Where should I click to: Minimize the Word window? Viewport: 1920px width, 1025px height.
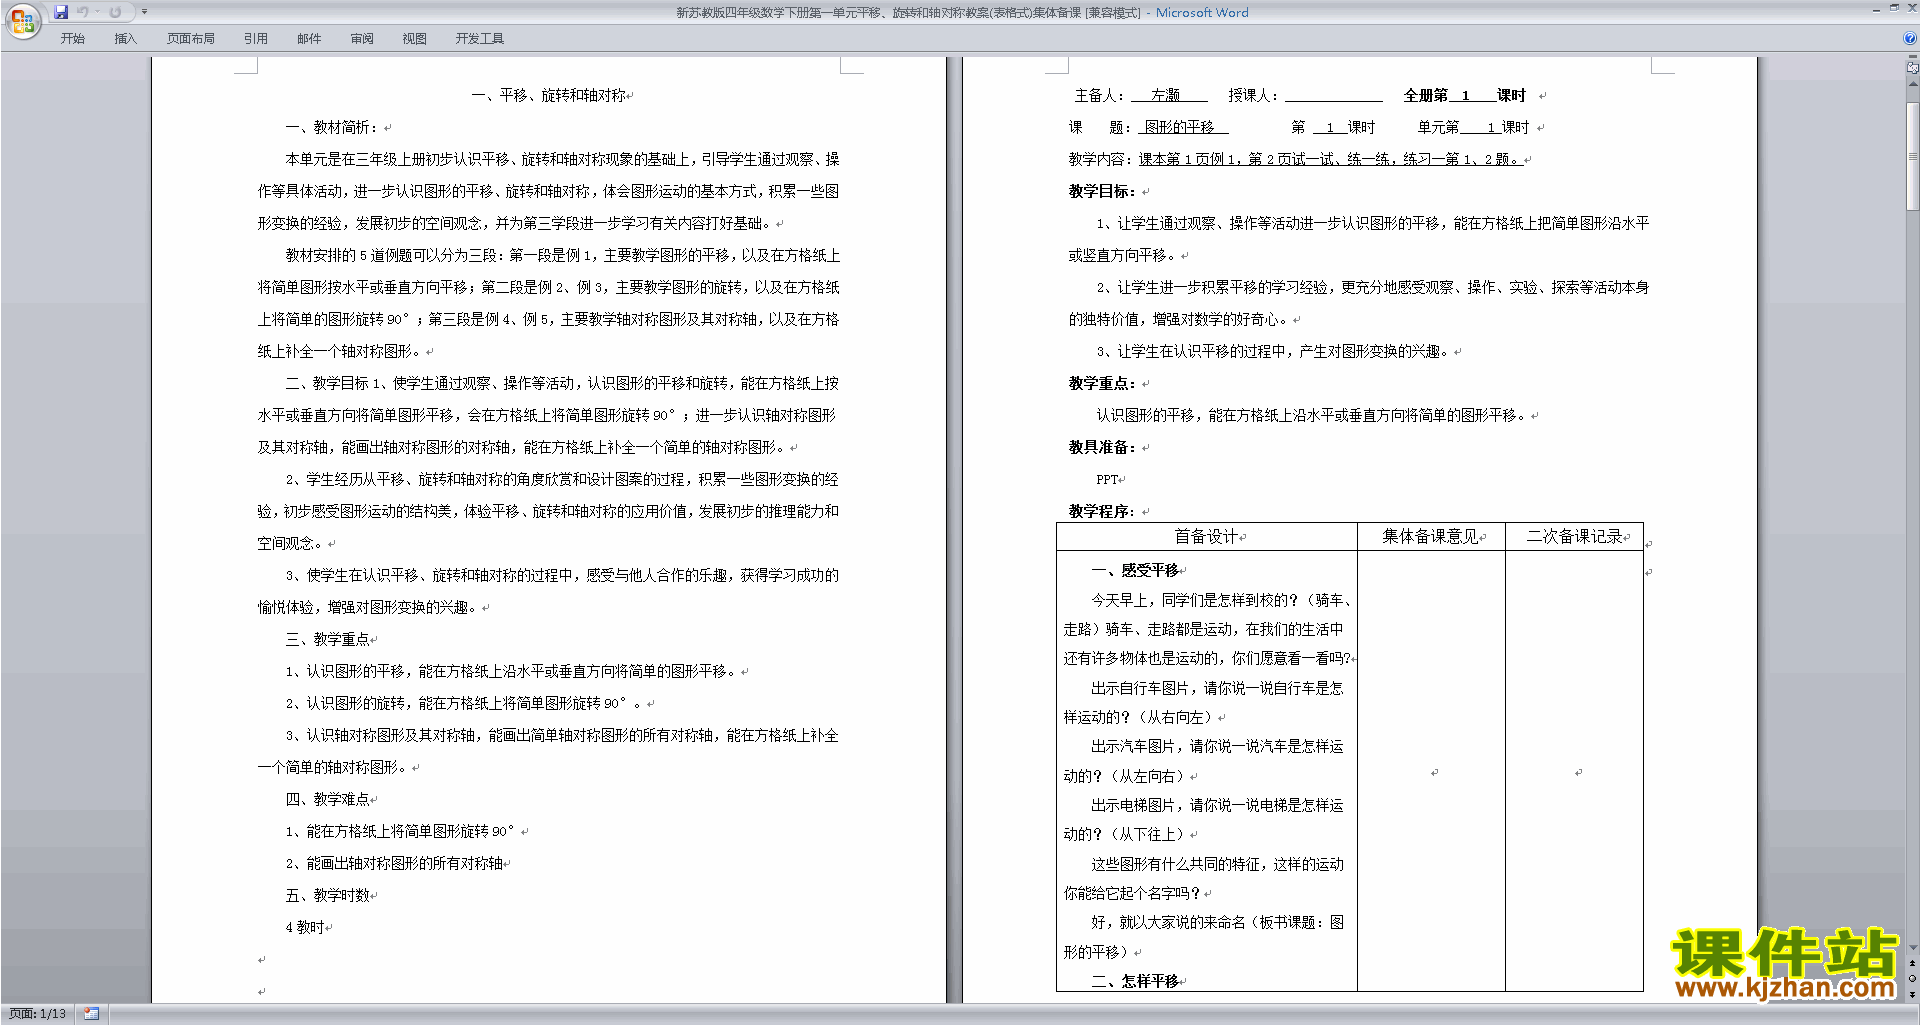[1875, 9]
